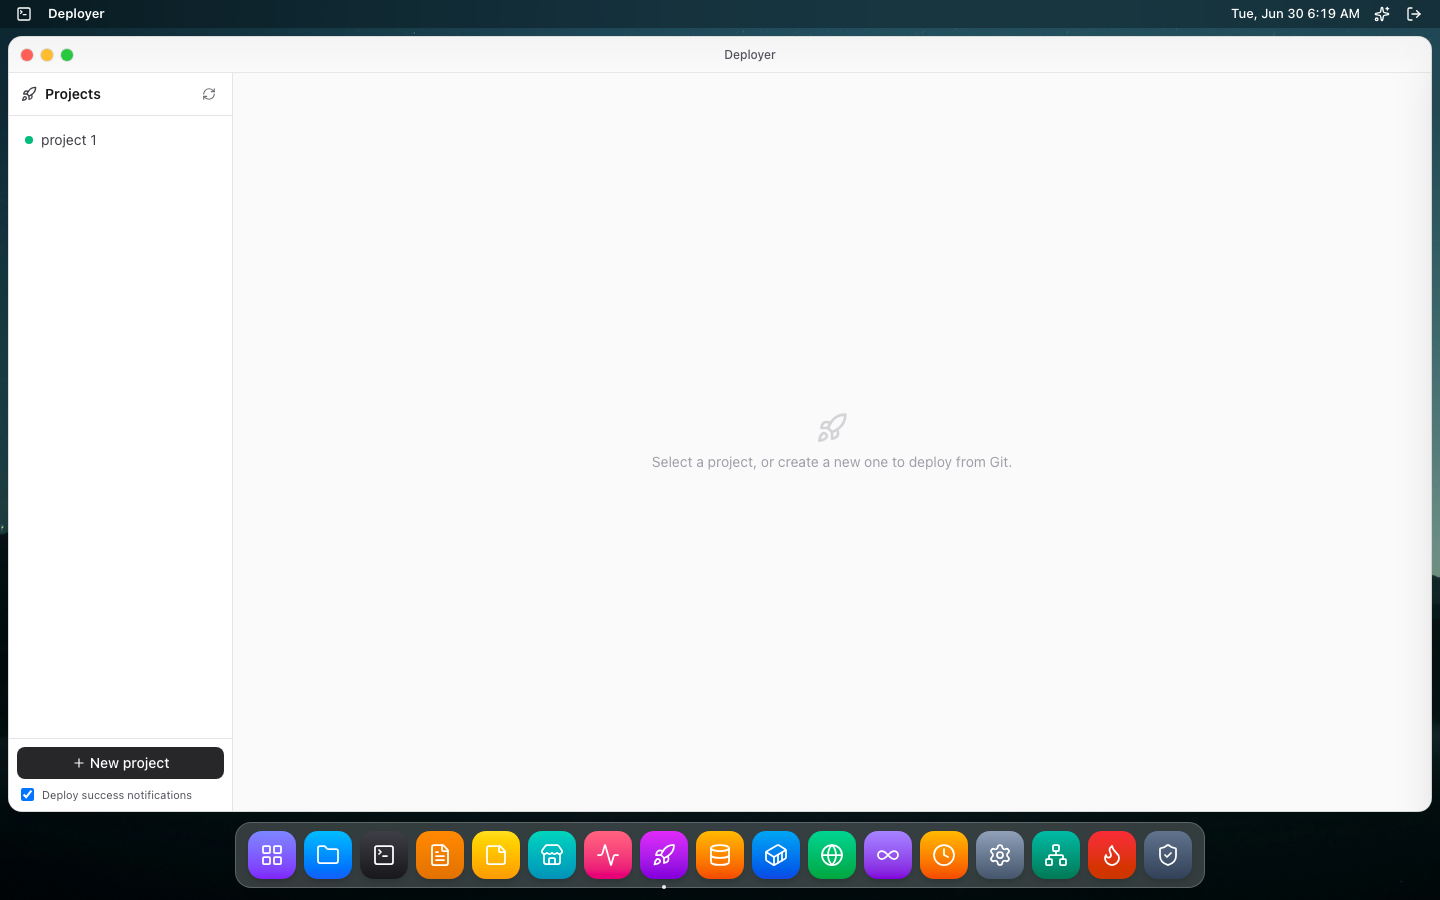This screenshot has width=1440, height=900.
Task: Open the app grid launcher in dock
Action: [x=272, y=855]
